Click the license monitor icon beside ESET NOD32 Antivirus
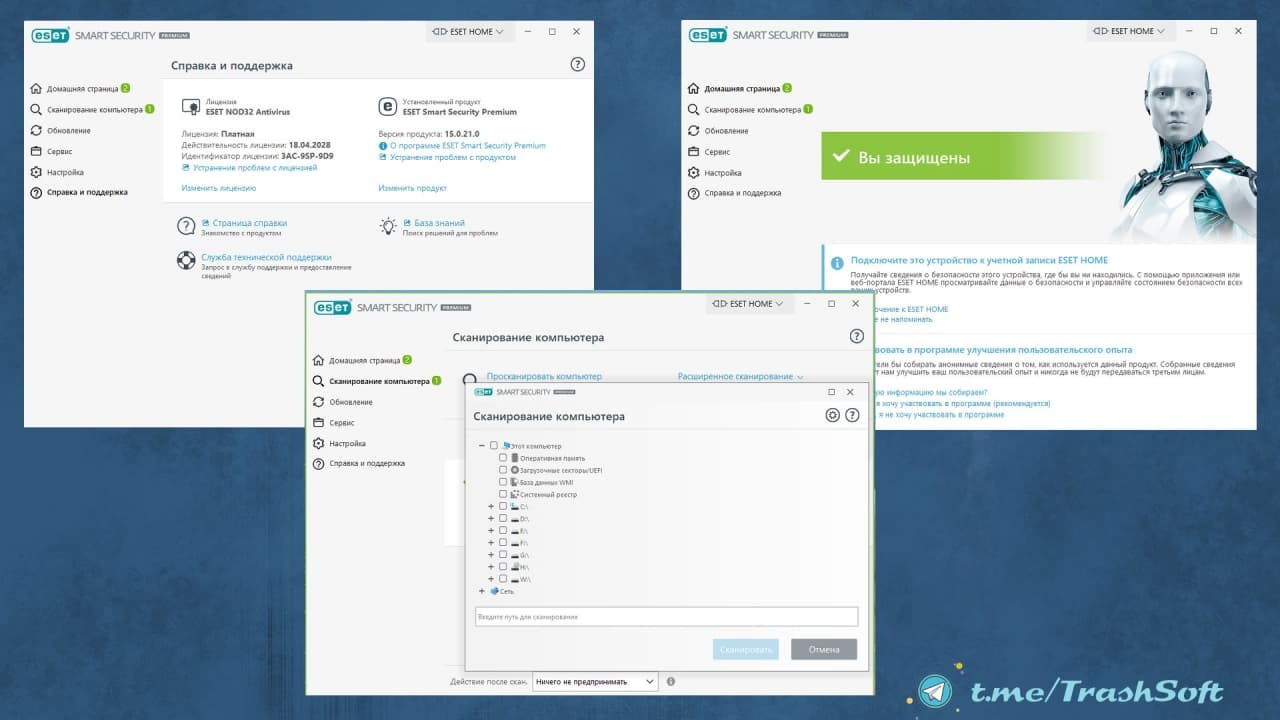The image size is (1280, 720). coord(190,106)
